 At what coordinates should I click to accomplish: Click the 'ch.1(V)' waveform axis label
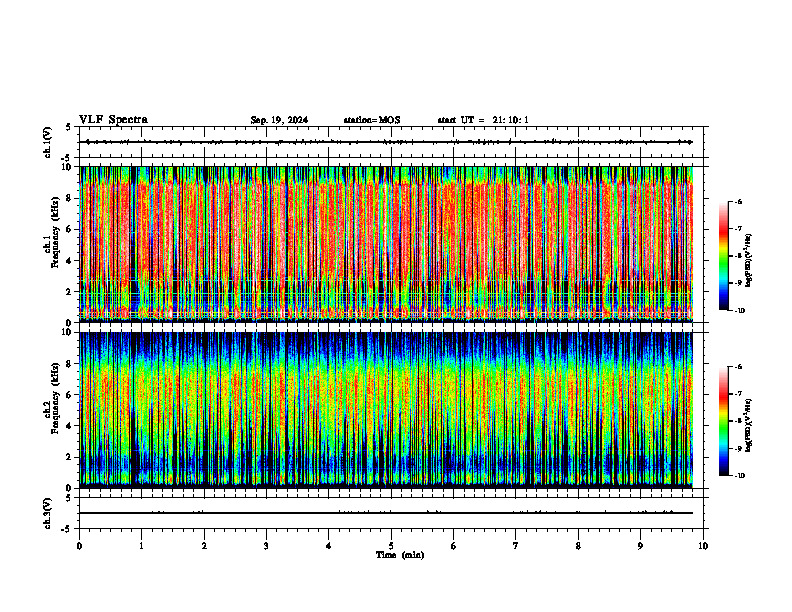click(x=48, y=142)
